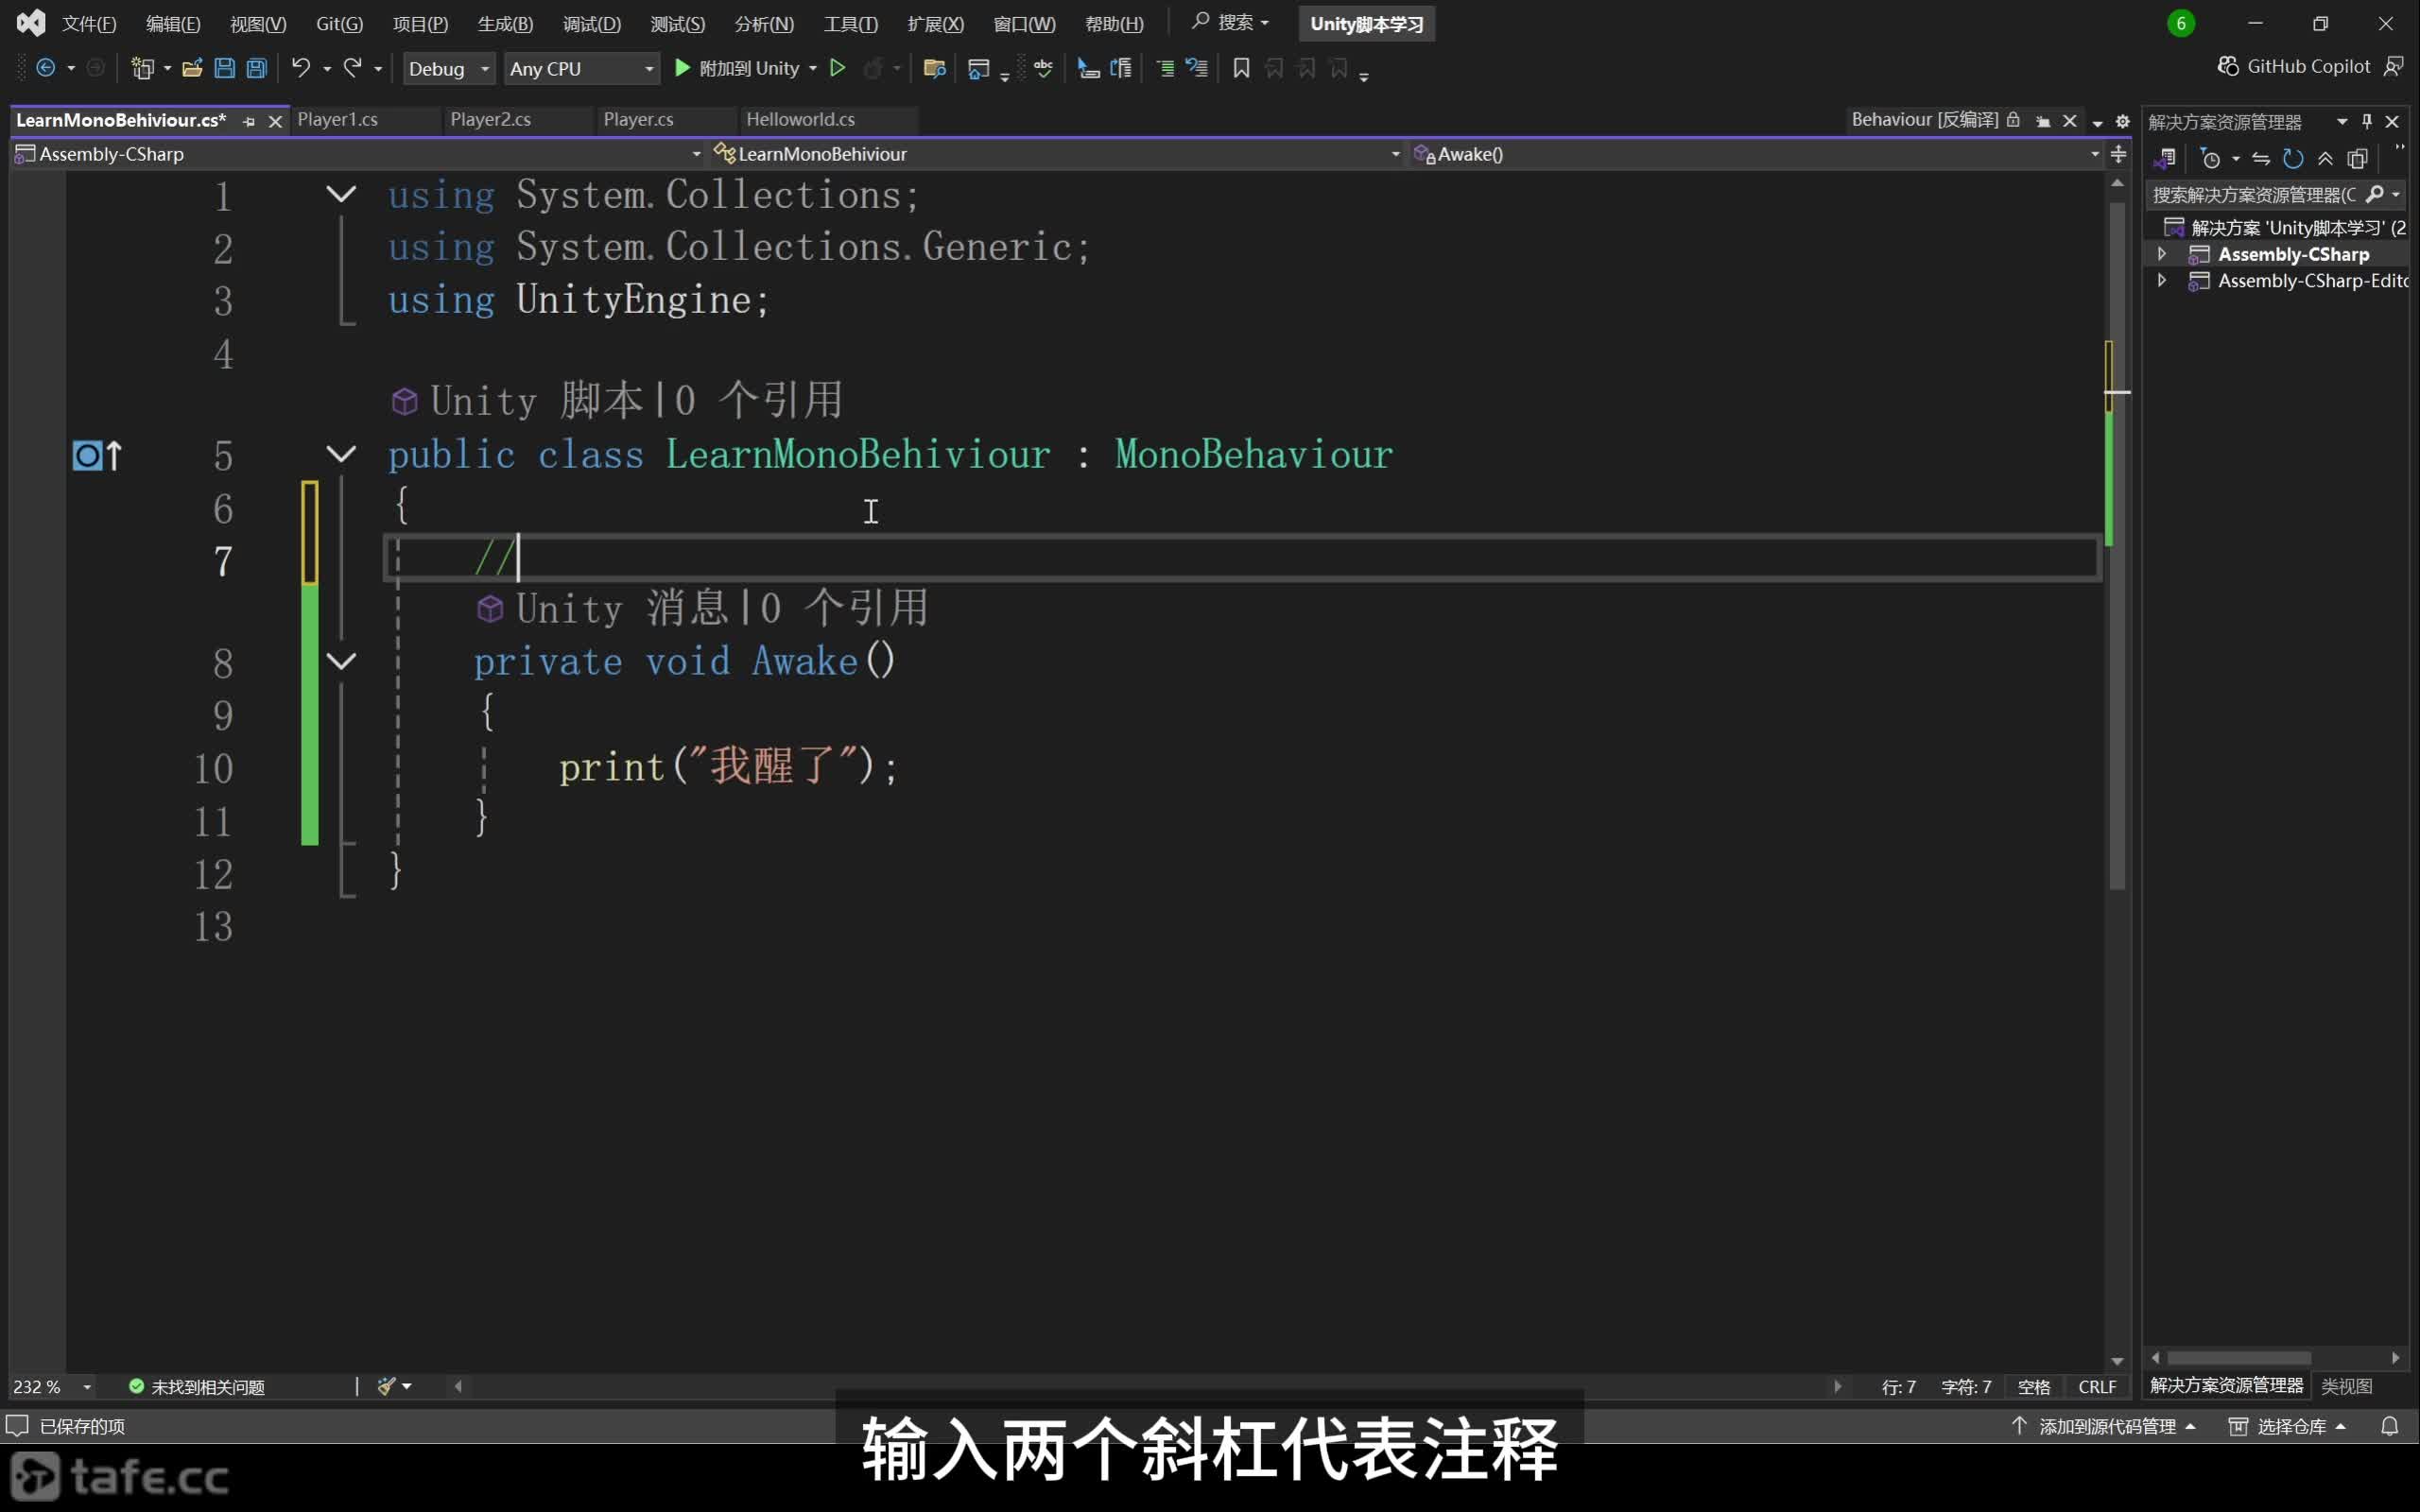Expand the Assembly-CSharp project node
The height and width of the screenshot is (1512, 2420).
pos(2162,254)
